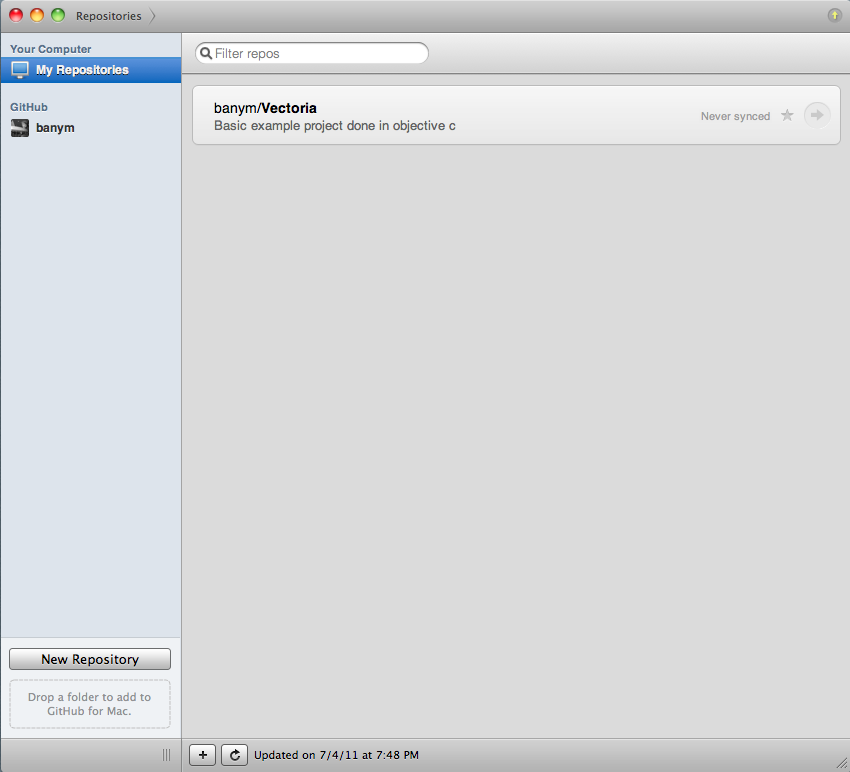The image size is (850, 772).
Task: Minimize window with yellow title bar button
Action: click(x=37, y=15)
